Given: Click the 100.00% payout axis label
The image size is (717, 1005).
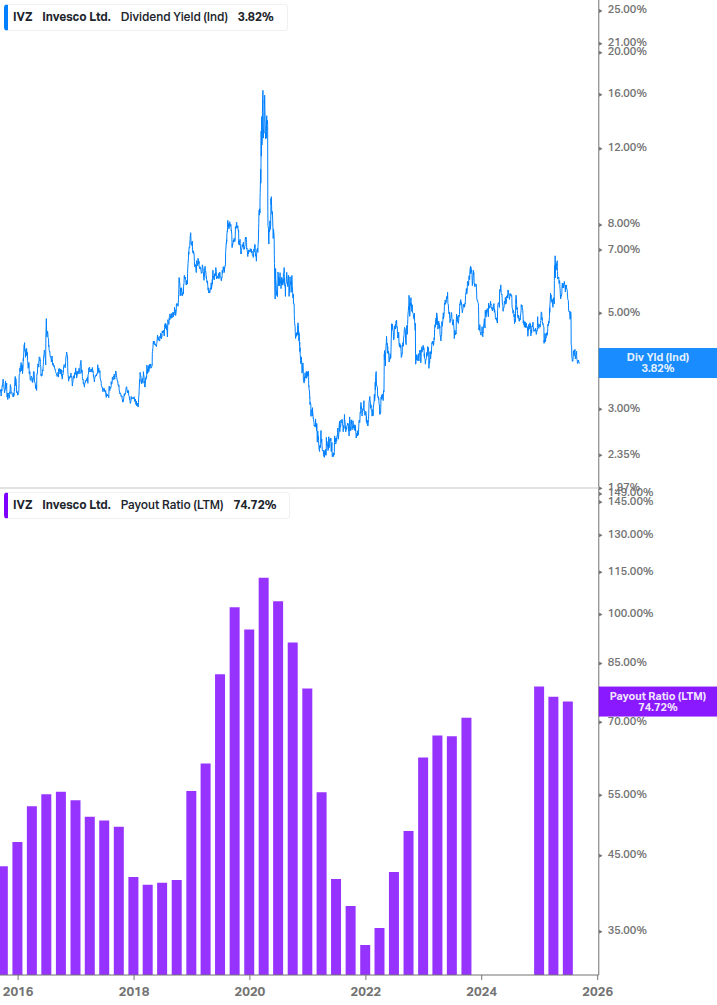Looking at the screenshot, I should [630, 613].
